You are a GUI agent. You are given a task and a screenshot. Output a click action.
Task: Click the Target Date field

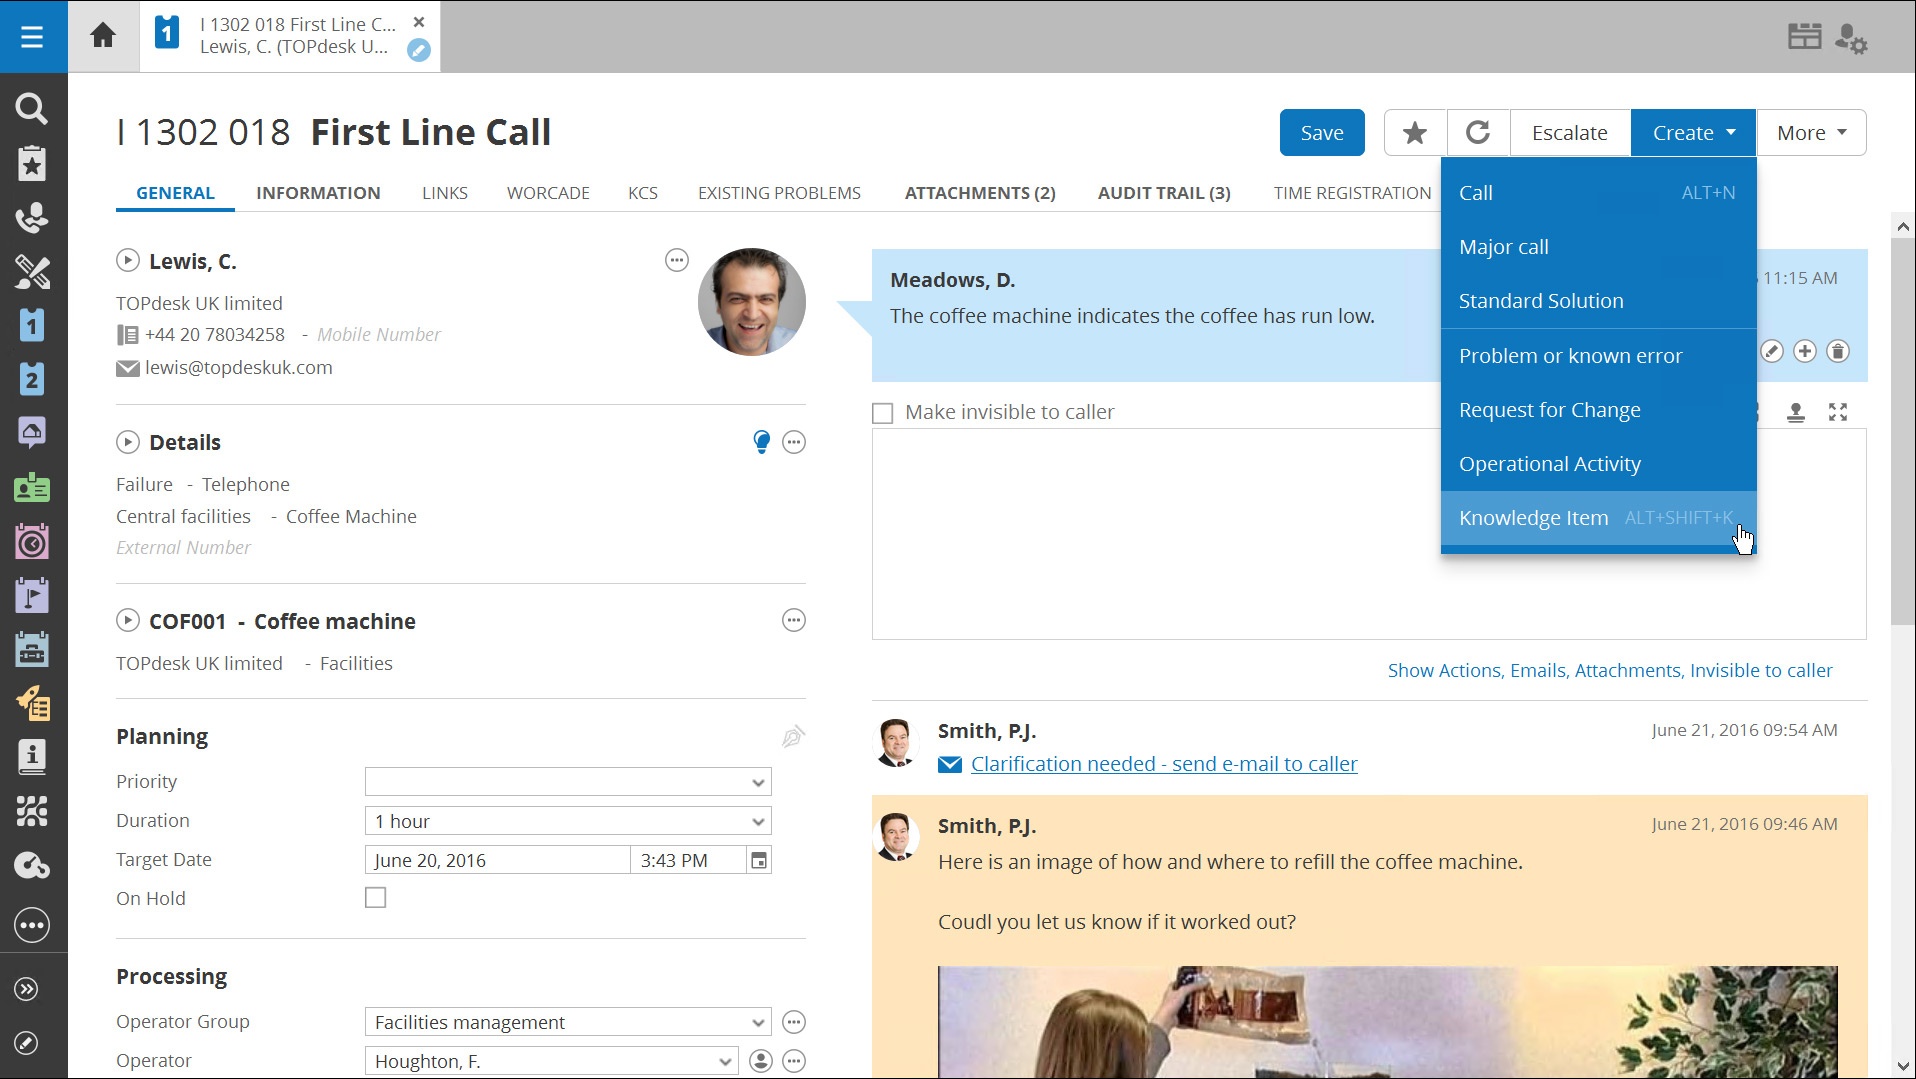tap(497, 859)
